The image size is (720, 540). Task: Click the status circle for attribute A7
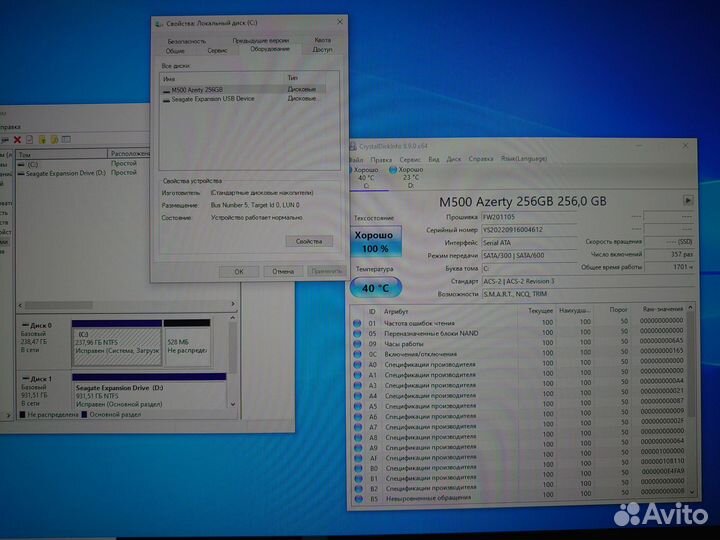coord(358,427)
